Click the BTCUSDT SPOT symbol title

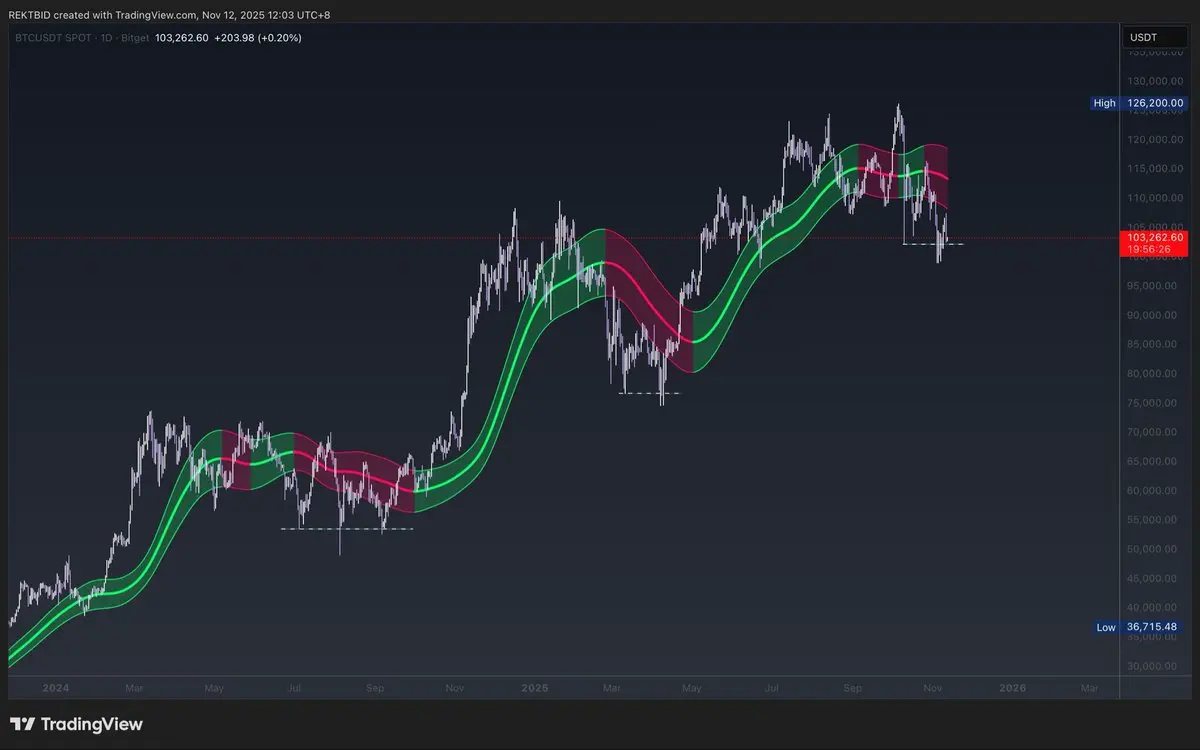(x=52, y=37)
